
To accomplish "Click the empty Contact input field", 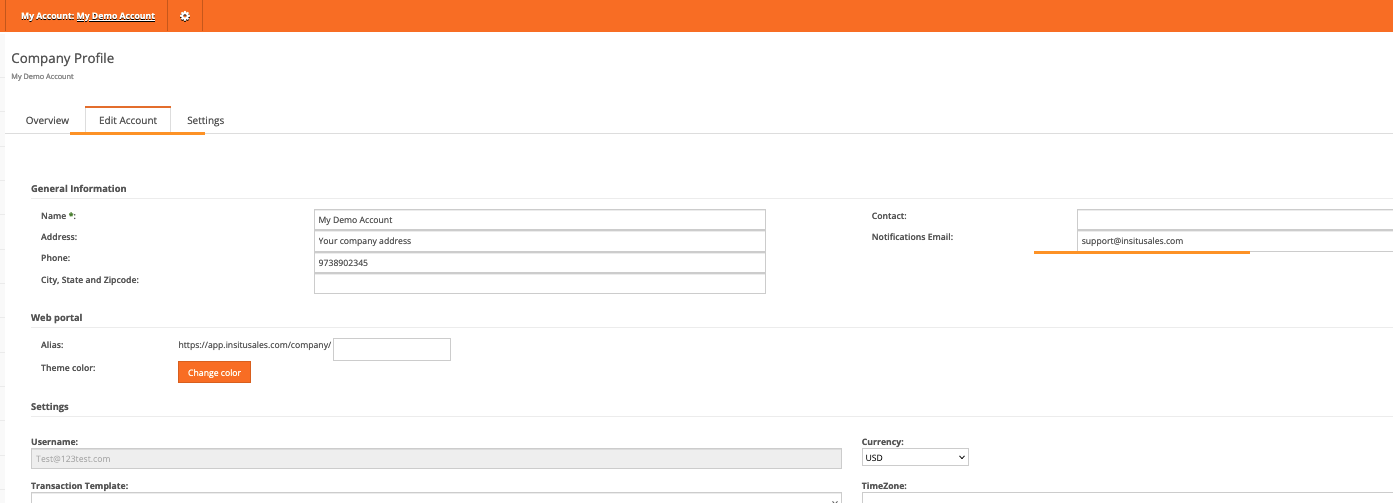I will point(1234,220).
